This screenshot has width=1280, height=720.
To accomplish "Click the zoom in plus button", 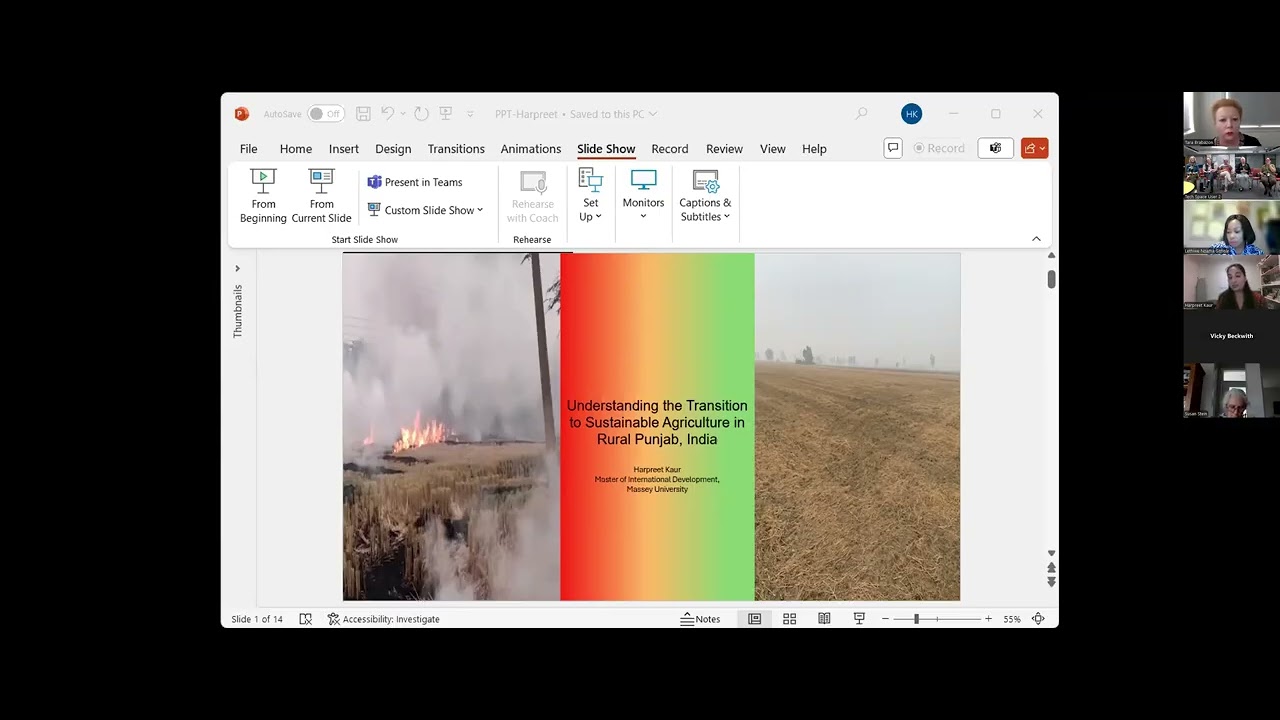I will point(988,619).
